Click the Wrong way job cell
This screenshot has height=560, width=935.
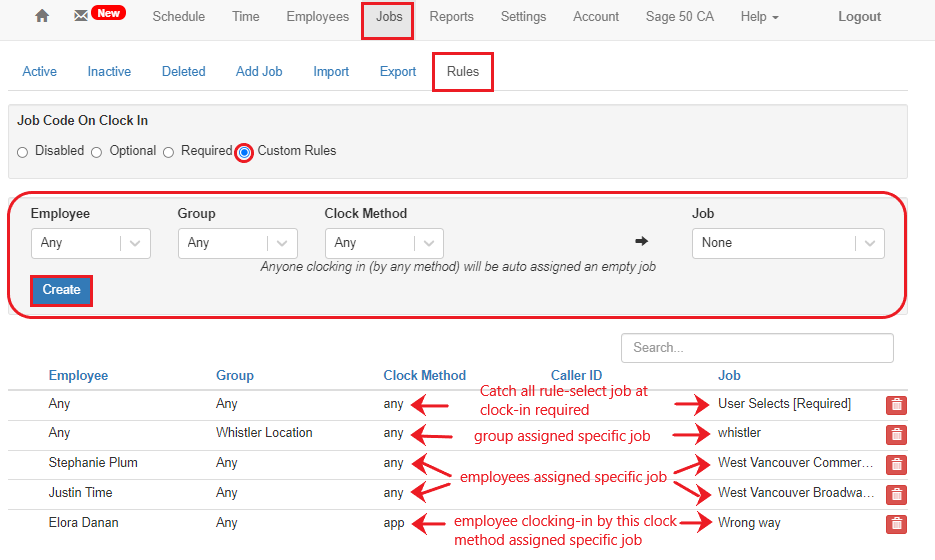tap(749, 523)
